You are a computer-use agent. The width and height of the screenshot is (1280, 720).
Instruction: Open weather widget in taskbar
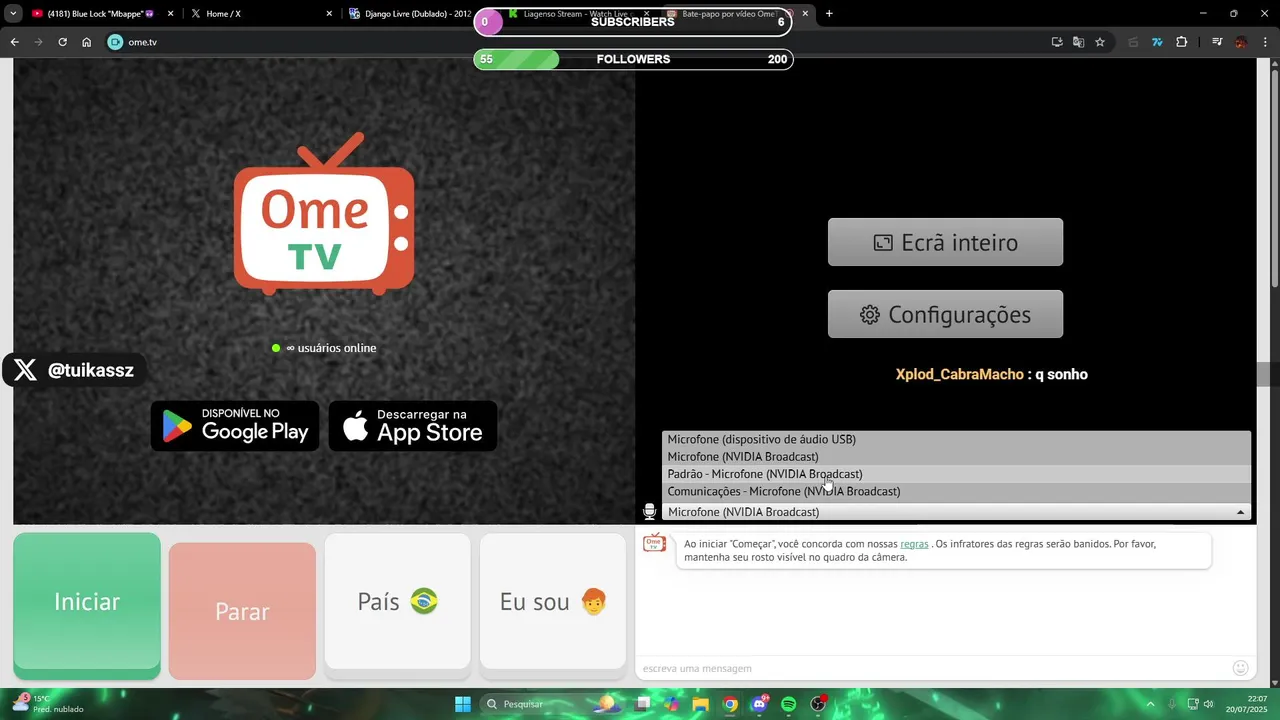48,704
